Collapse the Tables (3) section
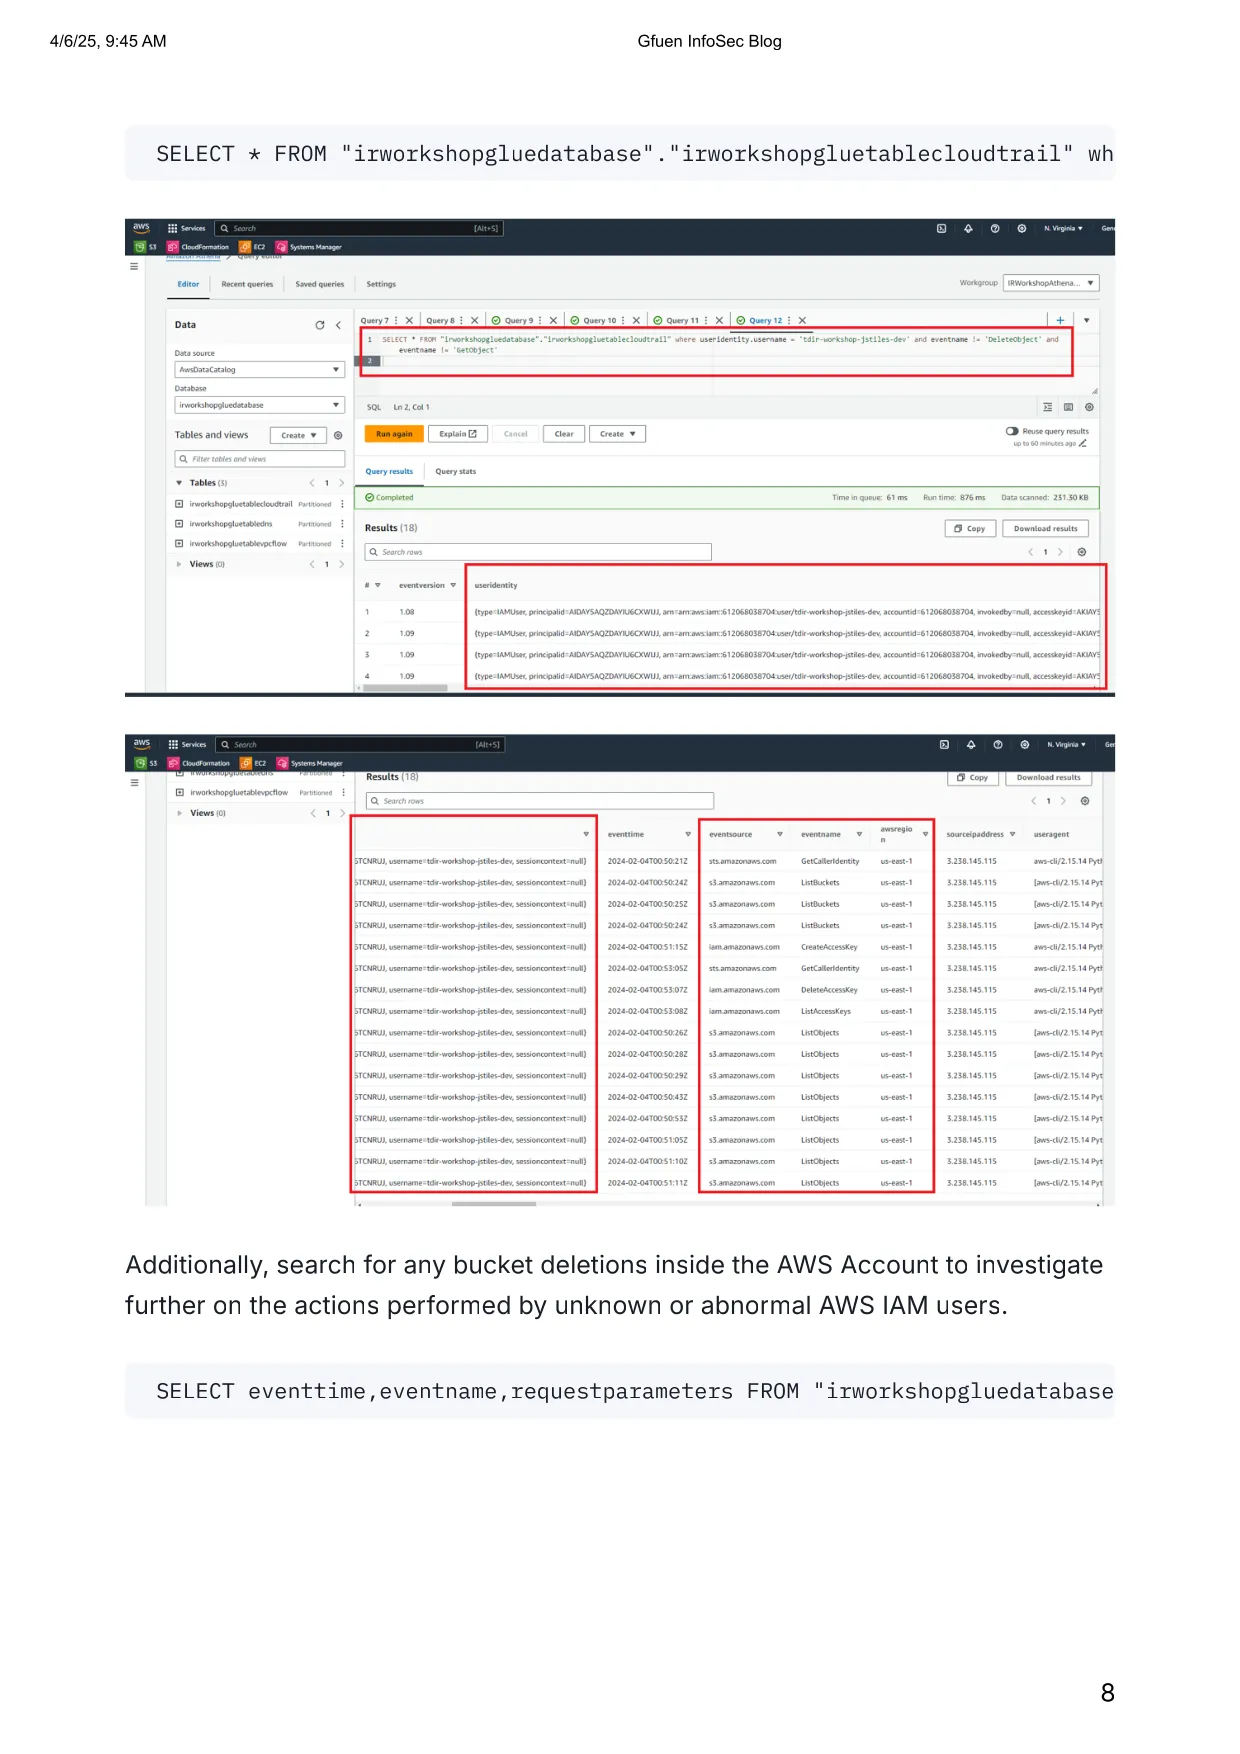Screen dimensions: 1240x1754 pyautogui.click(x=179, y=483)
